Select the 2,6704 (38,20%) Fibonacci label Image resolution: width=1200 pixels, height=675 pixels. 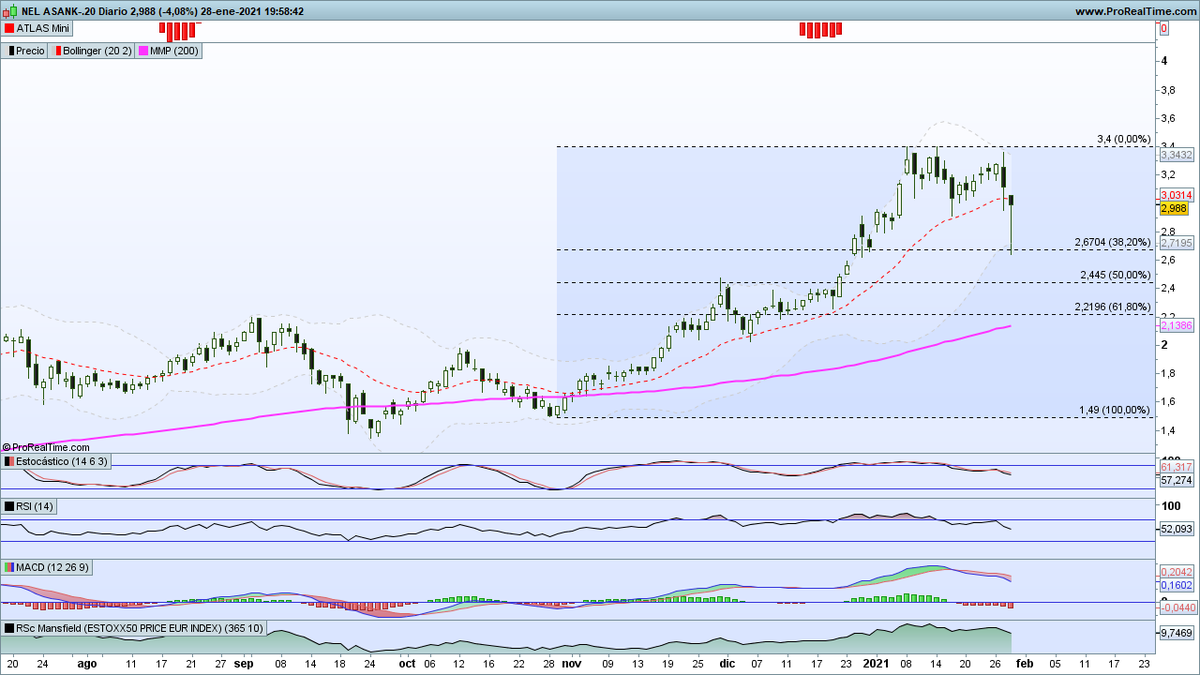point(1113,242)
